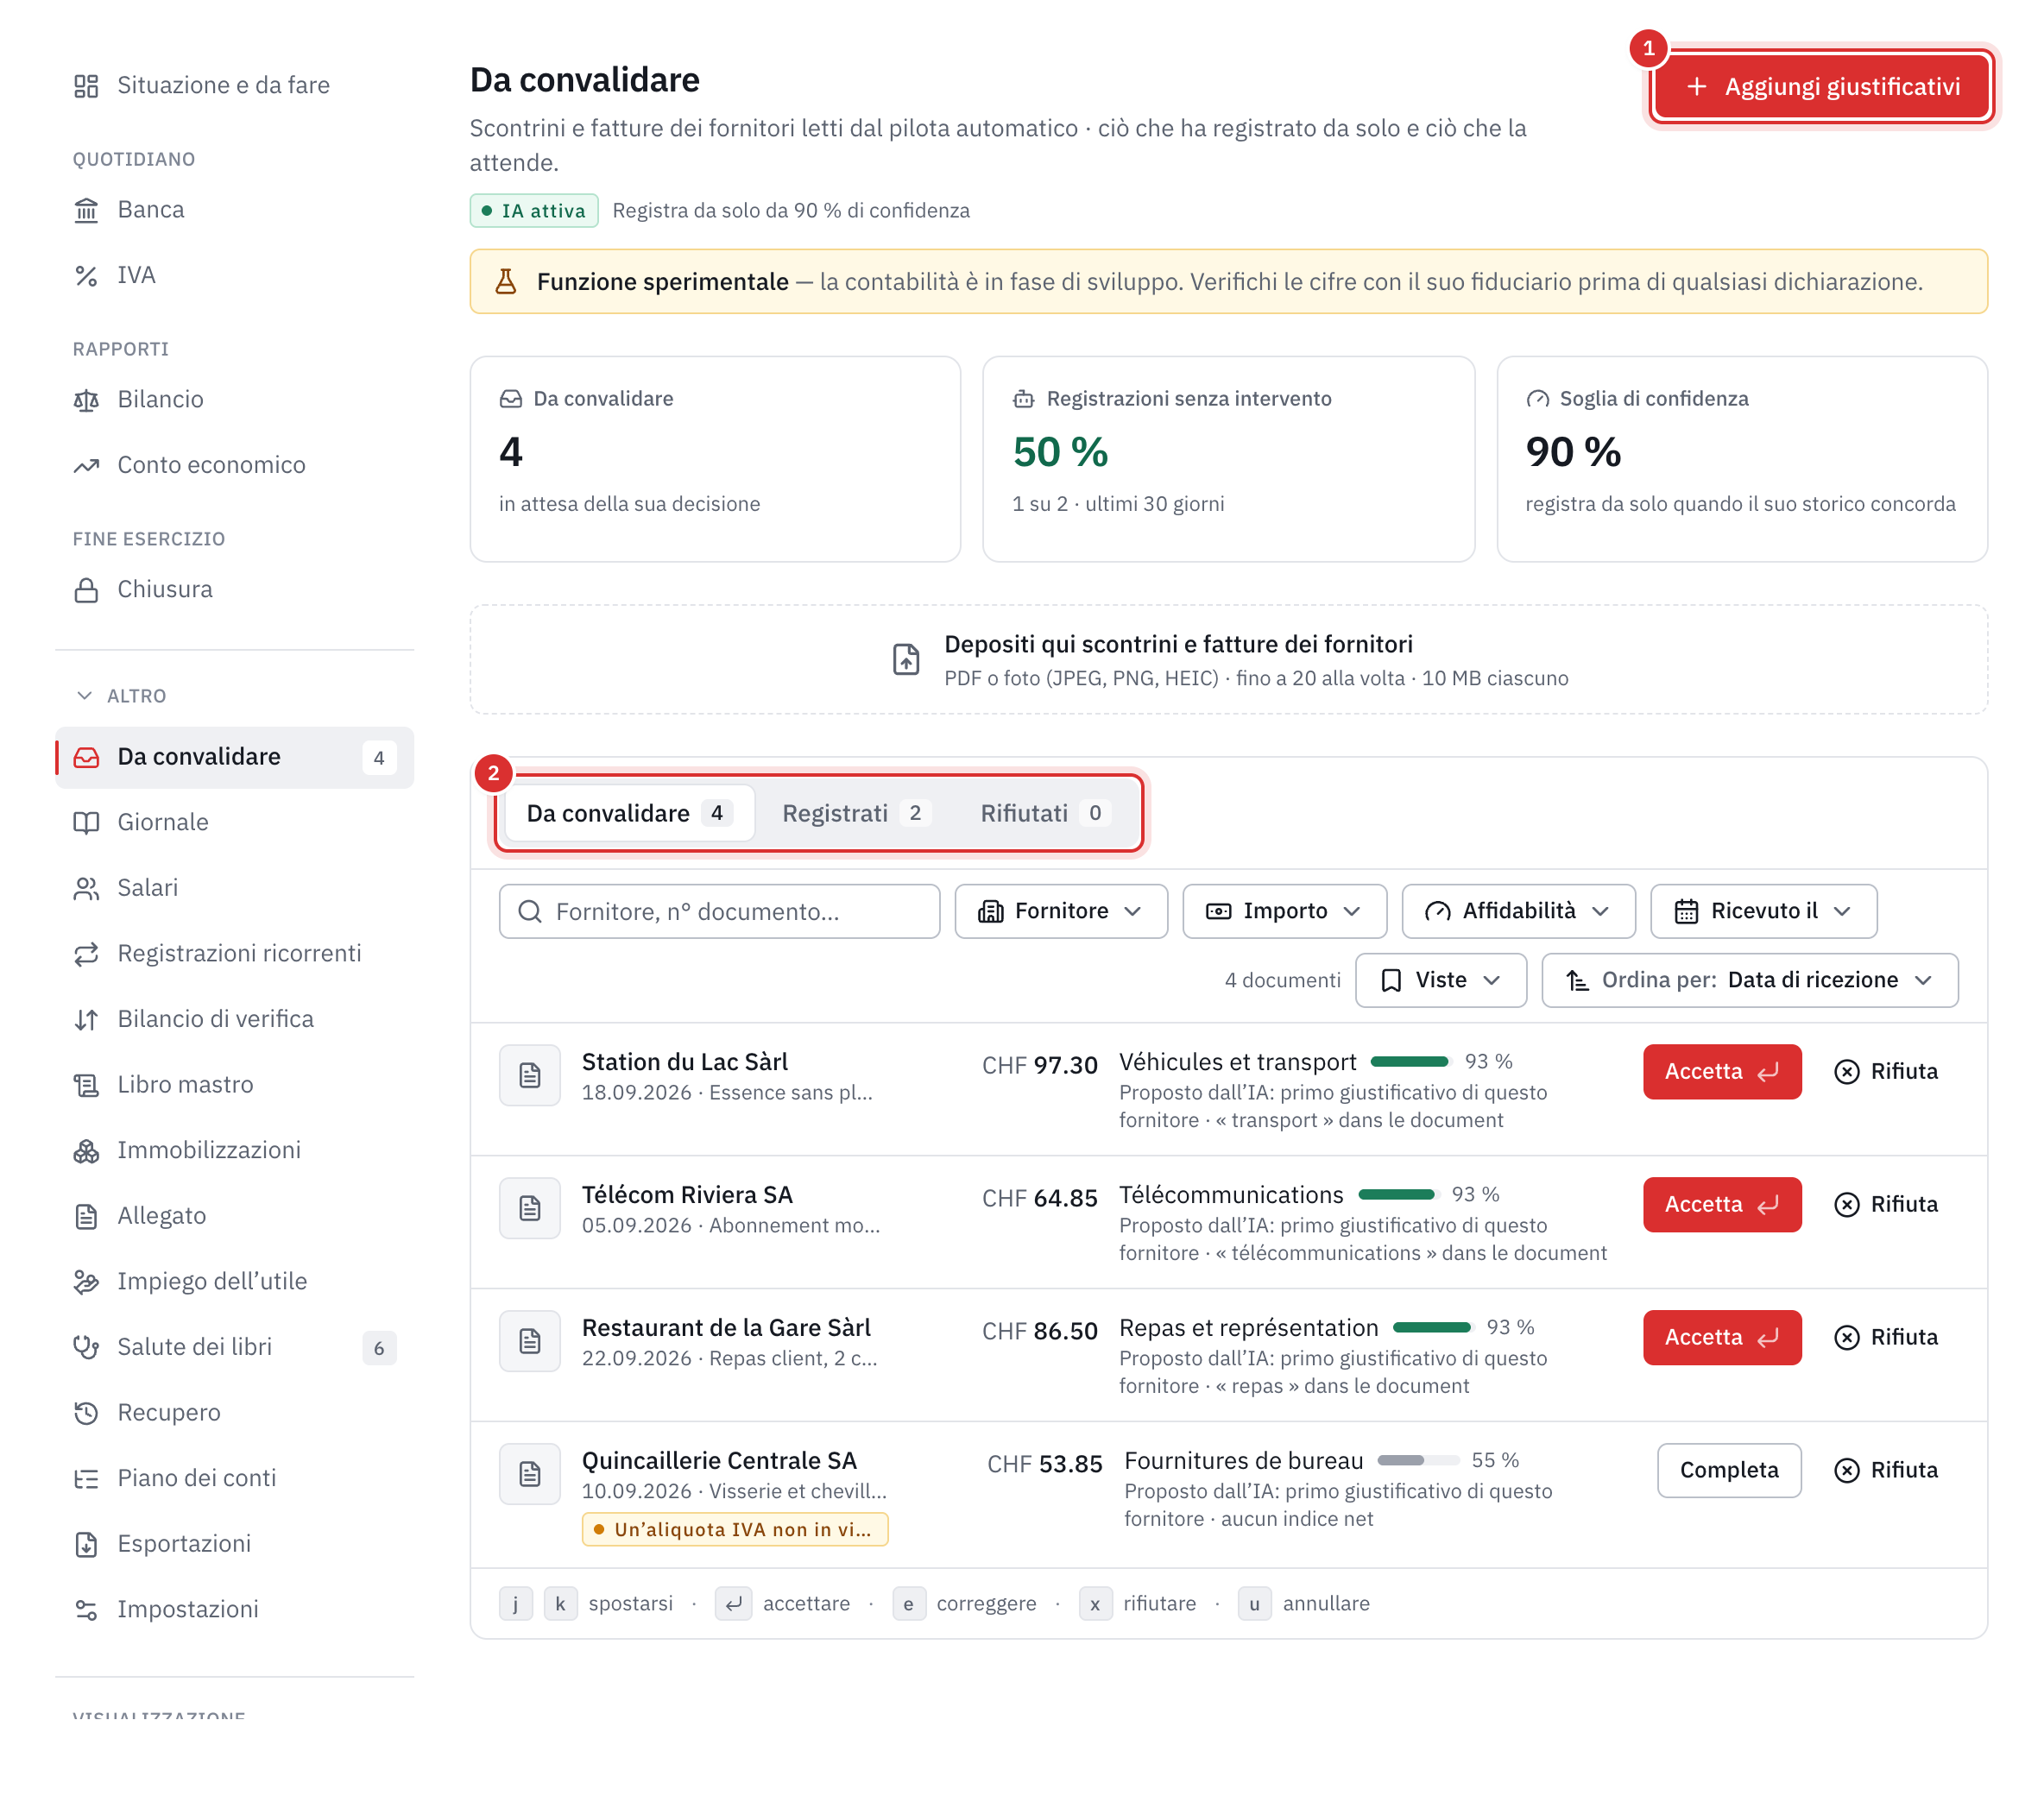Click the Giornale book icon

tap(86, 823)
